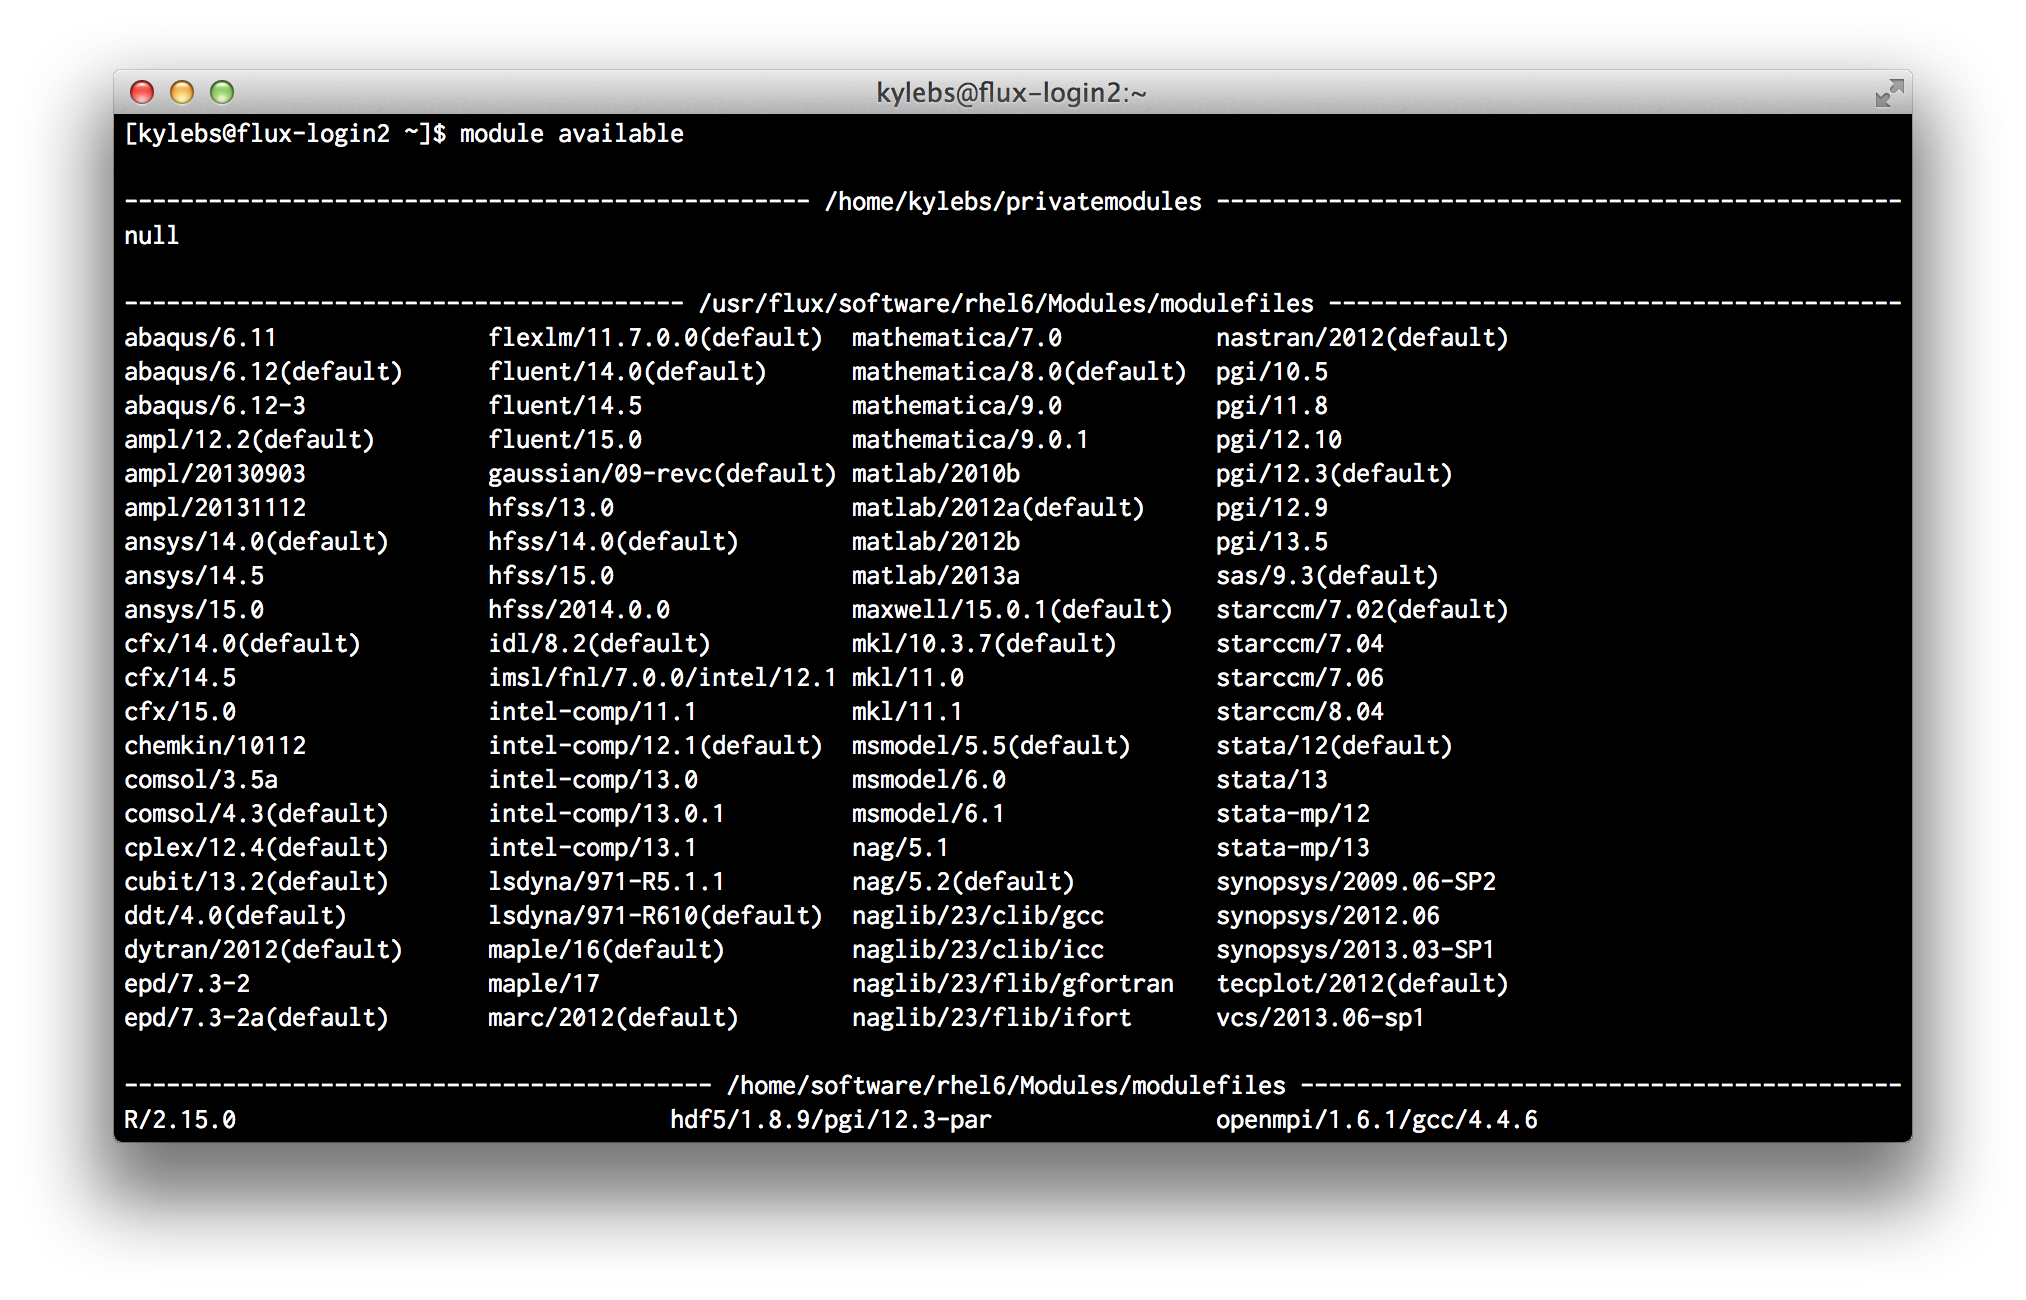Click the ampl/20131112 module
Screen dimensions: 2026x1300
coord(214,507)
